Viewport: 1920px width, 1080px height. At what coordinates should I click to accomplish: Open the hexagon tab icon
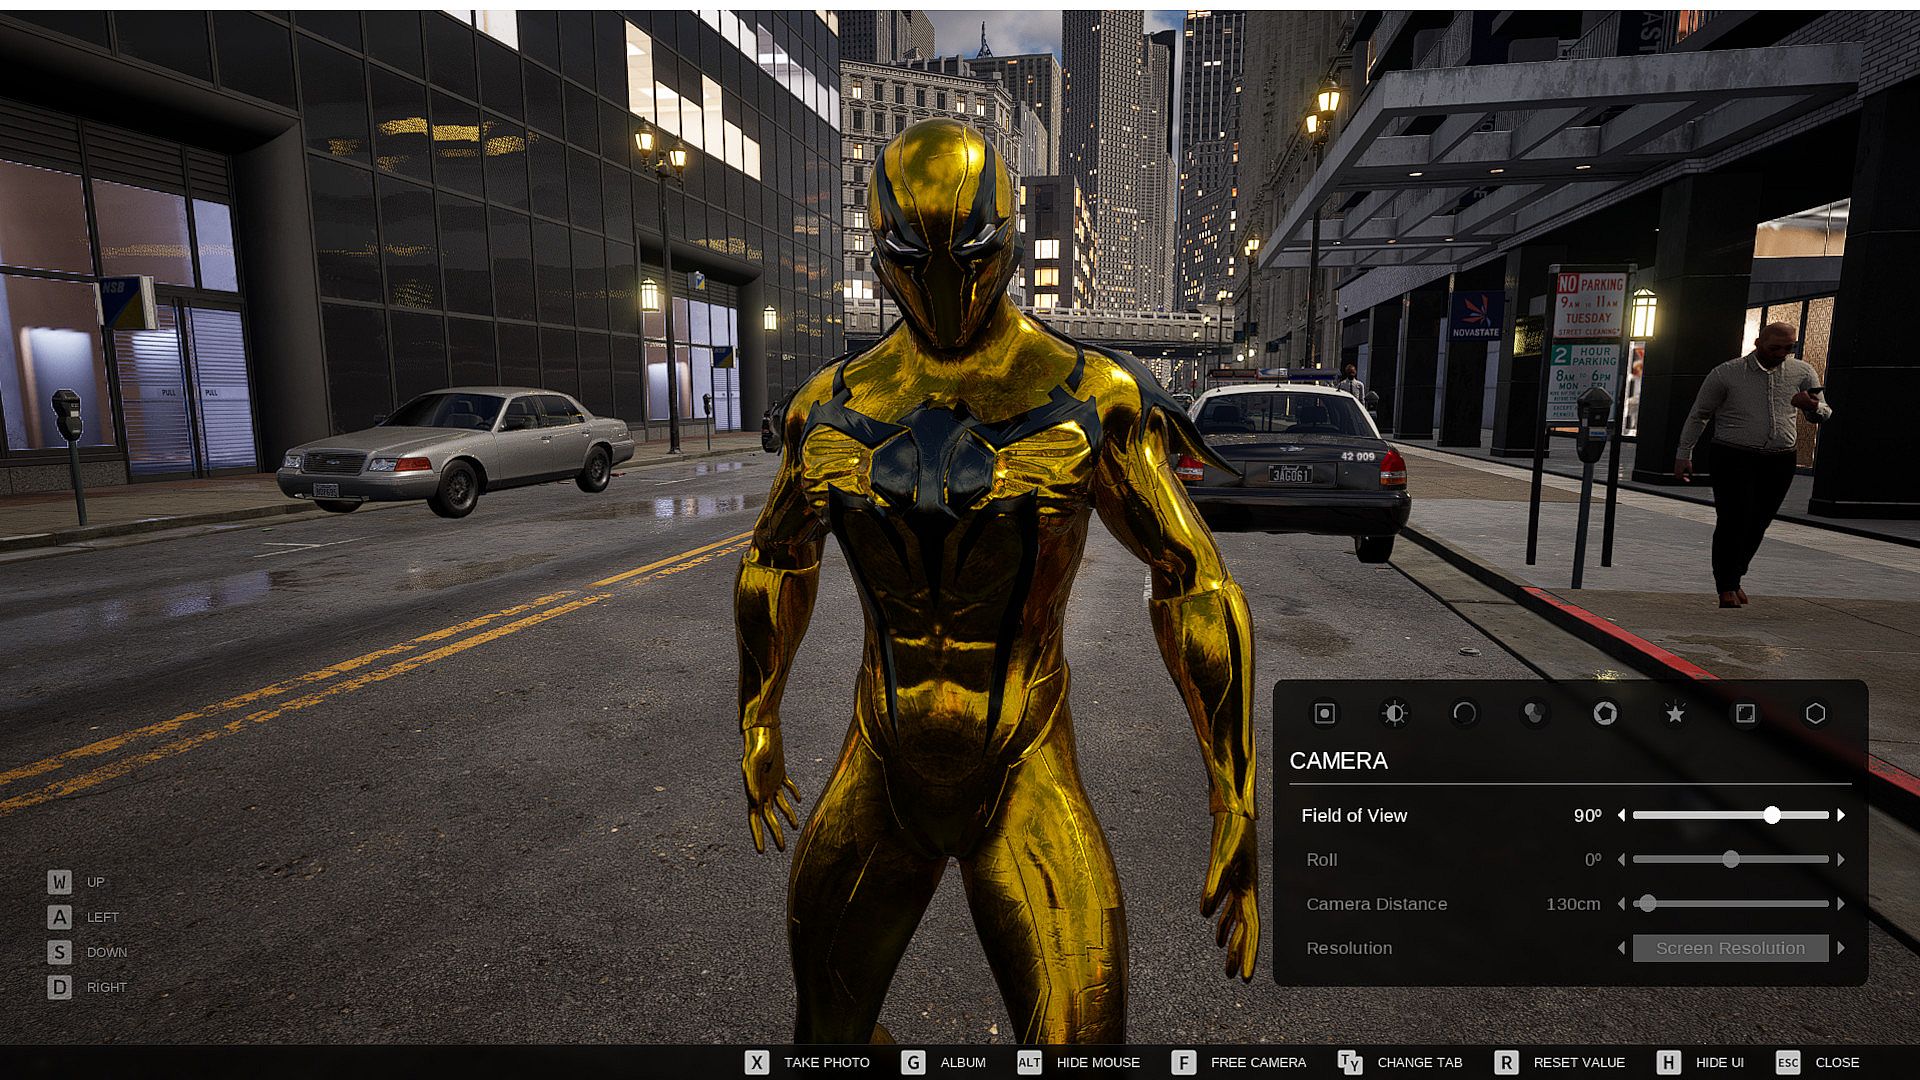tap(1815, 713)
